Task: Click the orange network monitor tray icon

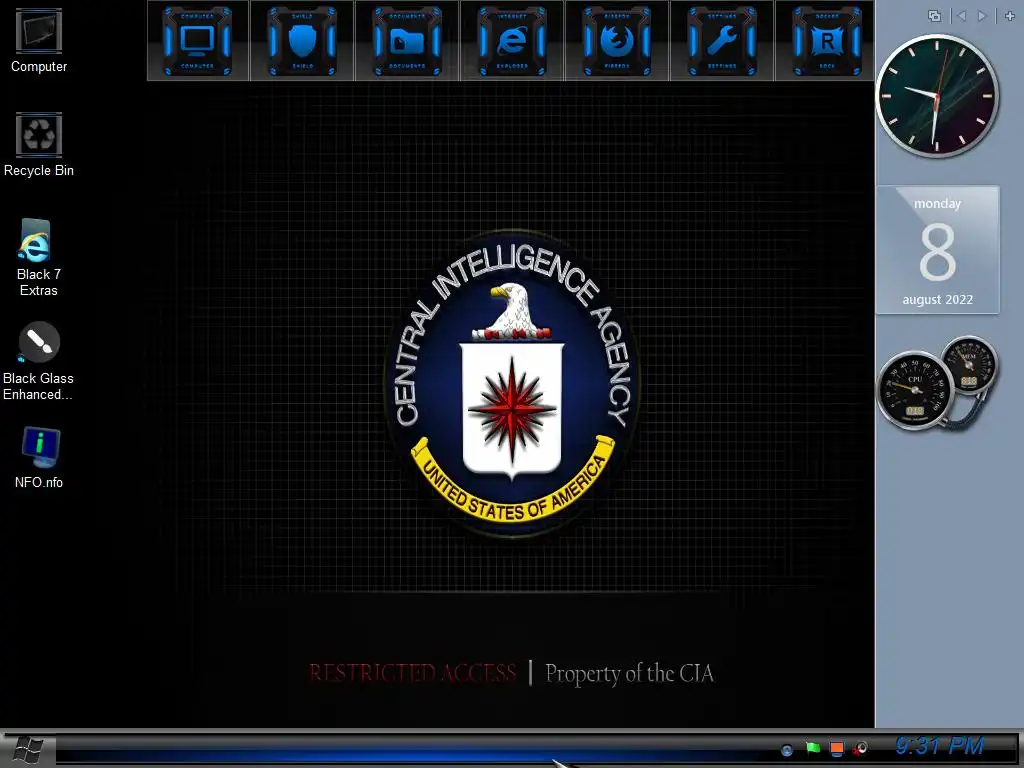Action: click(x=837, y=748)
